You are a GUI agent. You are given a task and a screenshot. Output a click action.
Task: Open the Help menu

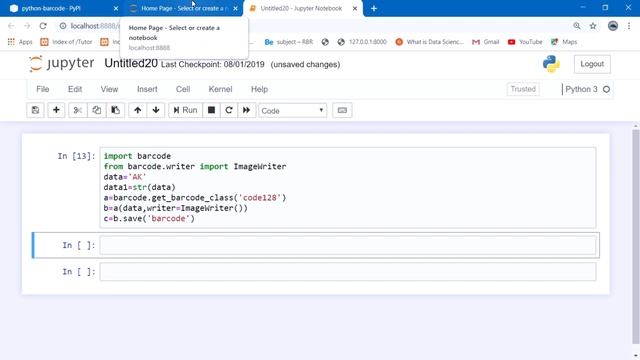(260, 89)
